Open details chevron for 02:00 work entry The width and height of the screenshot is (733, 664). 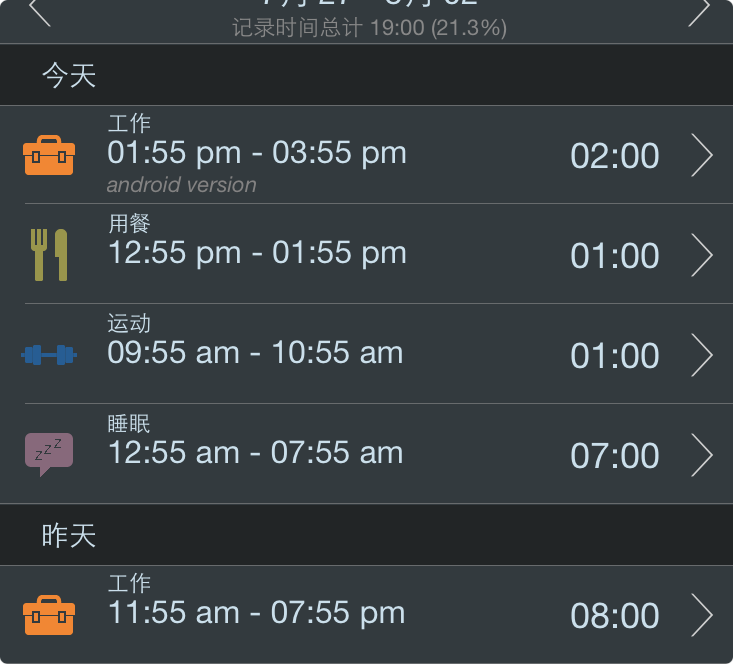pyautogui.click(x=702, y=155)
